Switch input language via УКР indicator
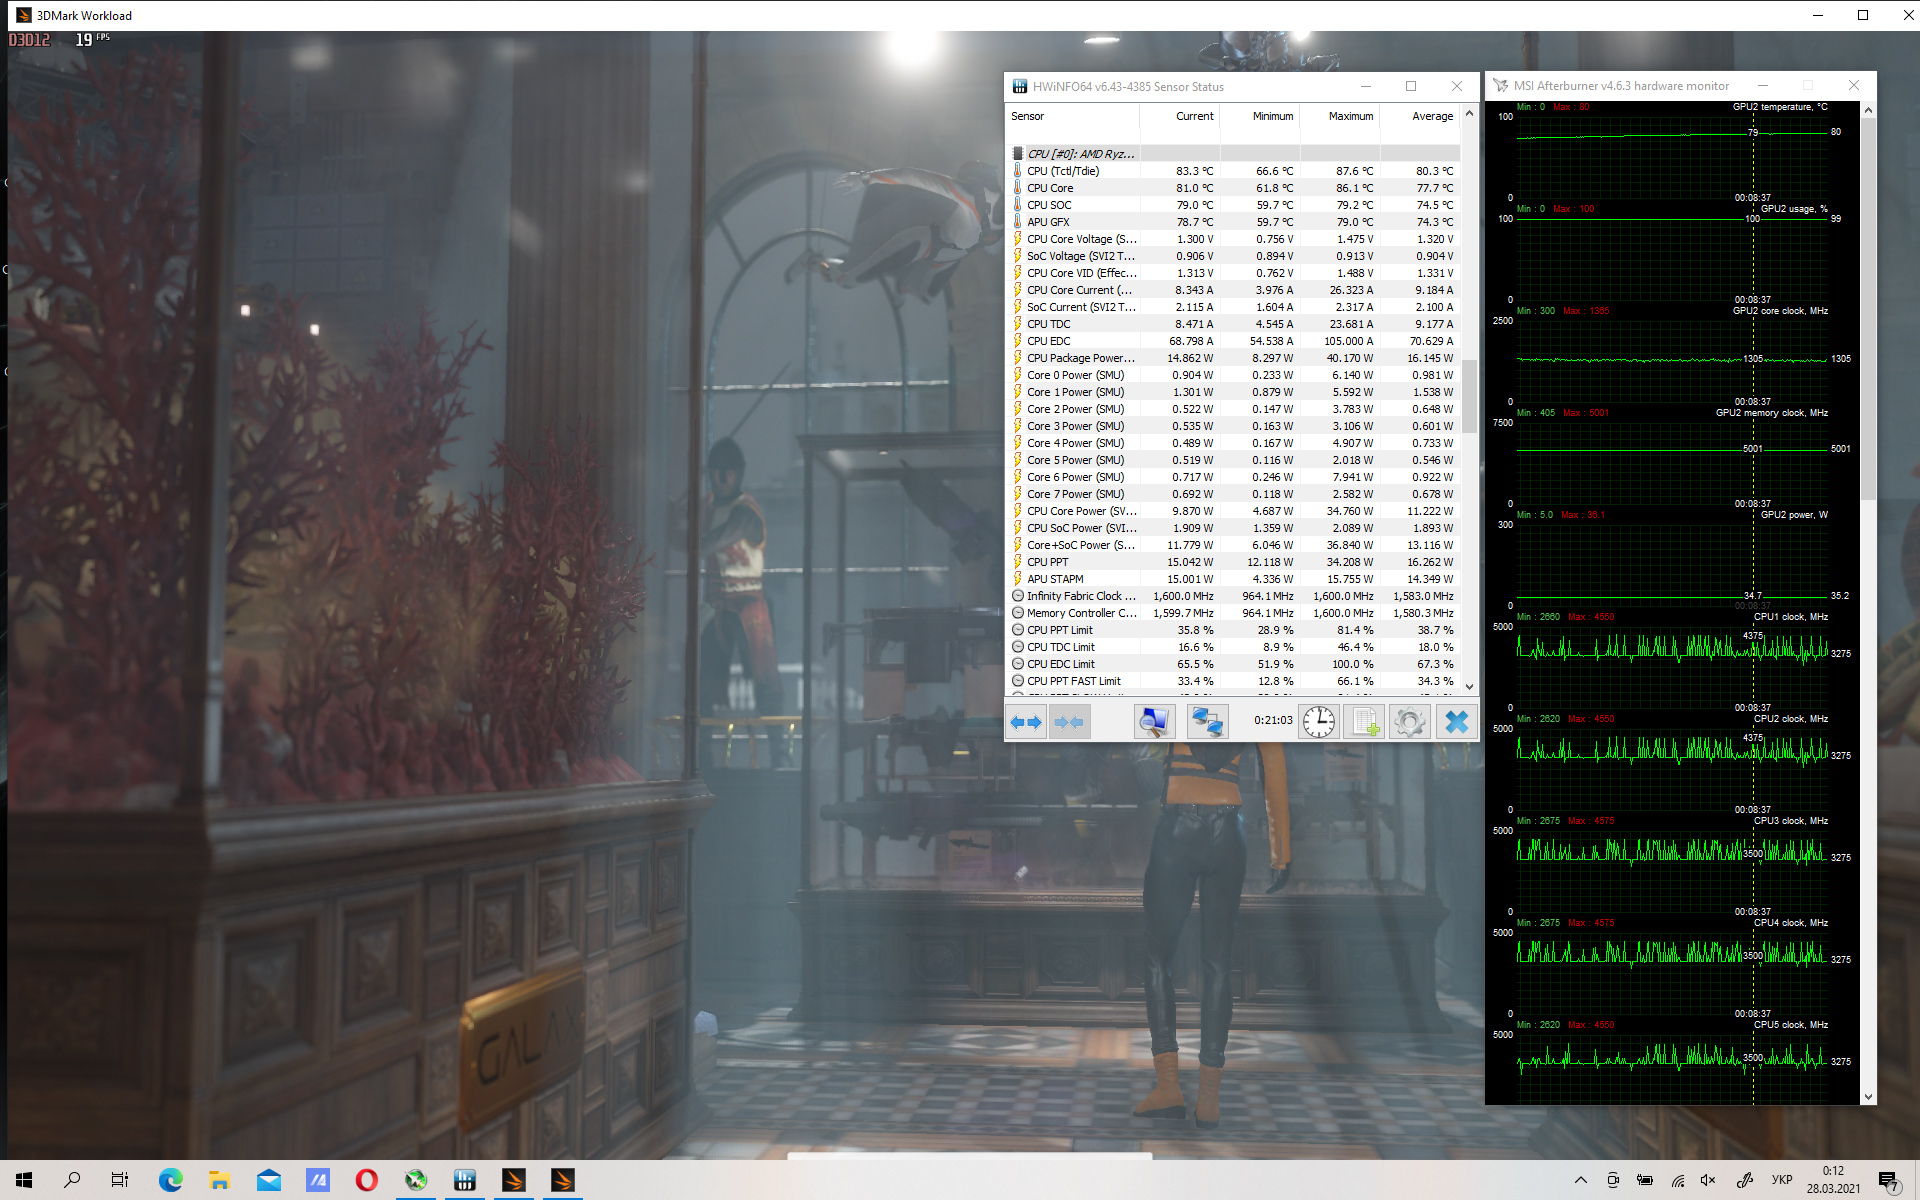Image resolution: width=1920 pixels, height=1200 pixels. pos(1782,1180)
